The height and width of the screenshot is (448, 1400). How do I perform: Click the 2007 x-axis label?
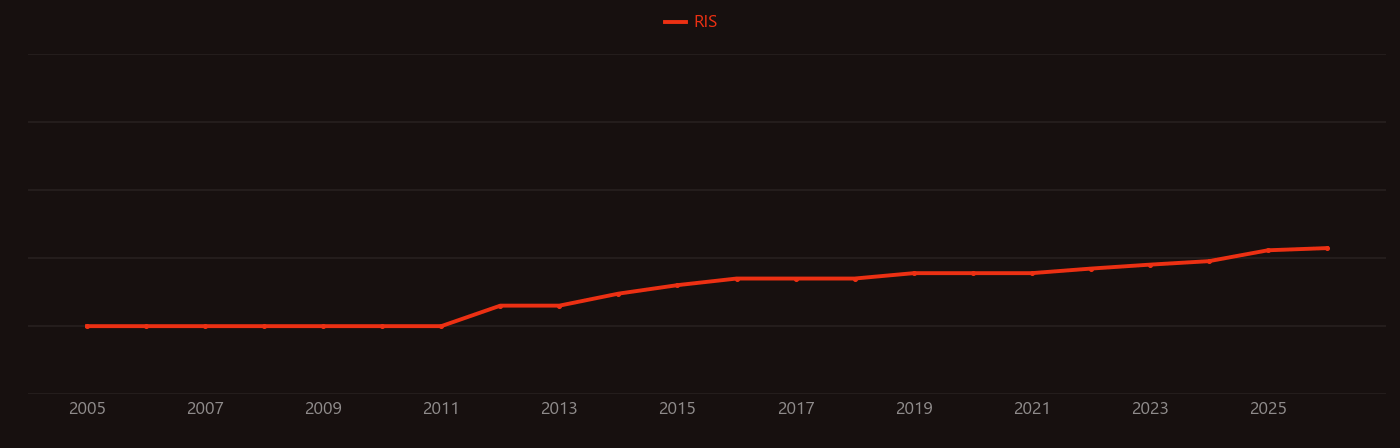point(205,409)
